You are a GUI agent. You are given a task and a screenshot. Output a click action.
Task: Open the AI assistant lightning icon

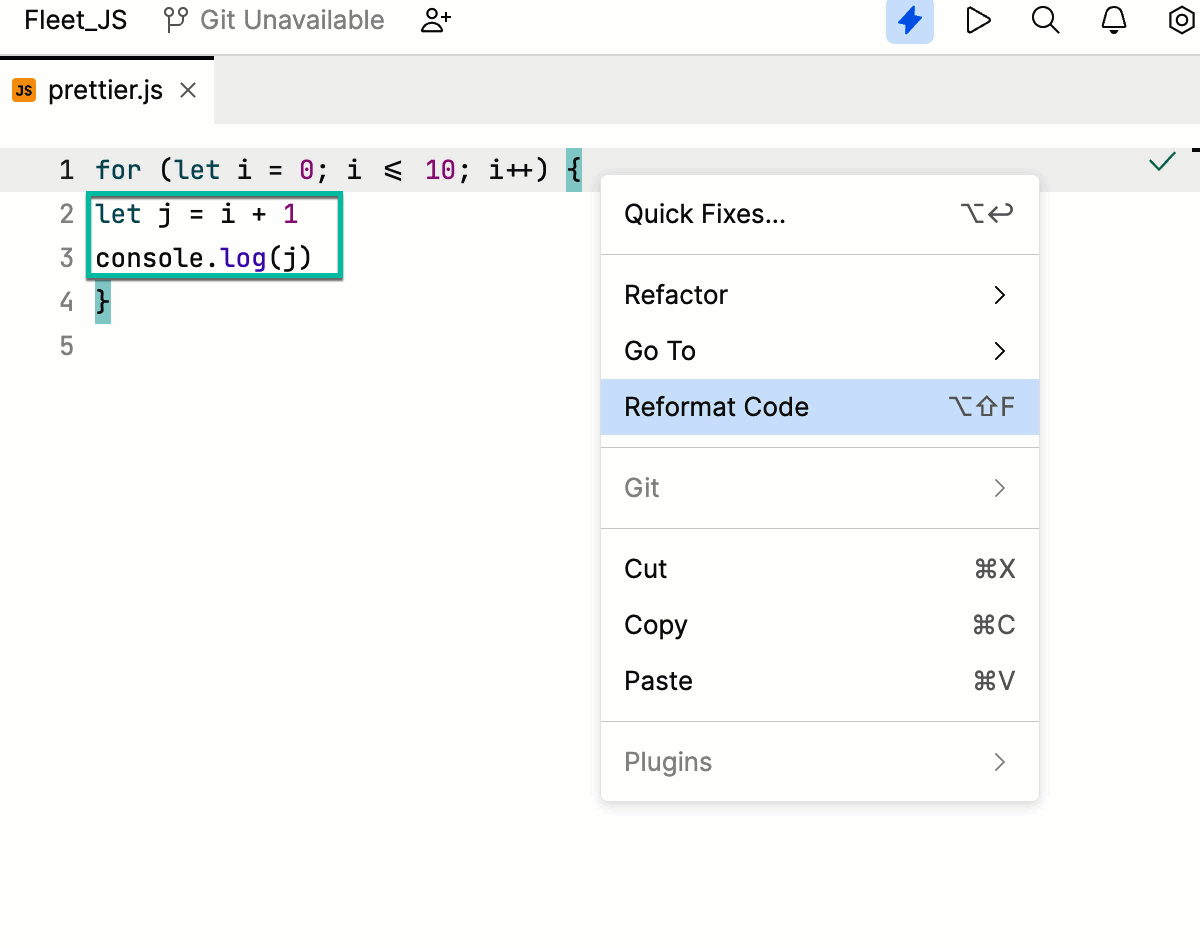tap(909, 19)
